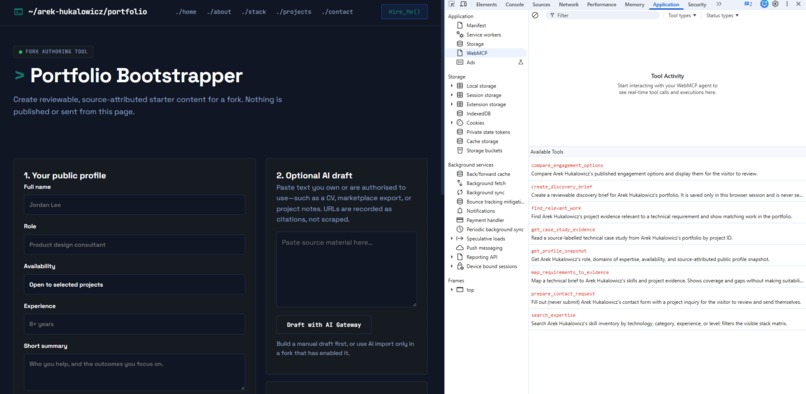Viewport: 806px width, 394px height.
Task: Expand the Extension storage tree node
Action: tap(452, 104)
